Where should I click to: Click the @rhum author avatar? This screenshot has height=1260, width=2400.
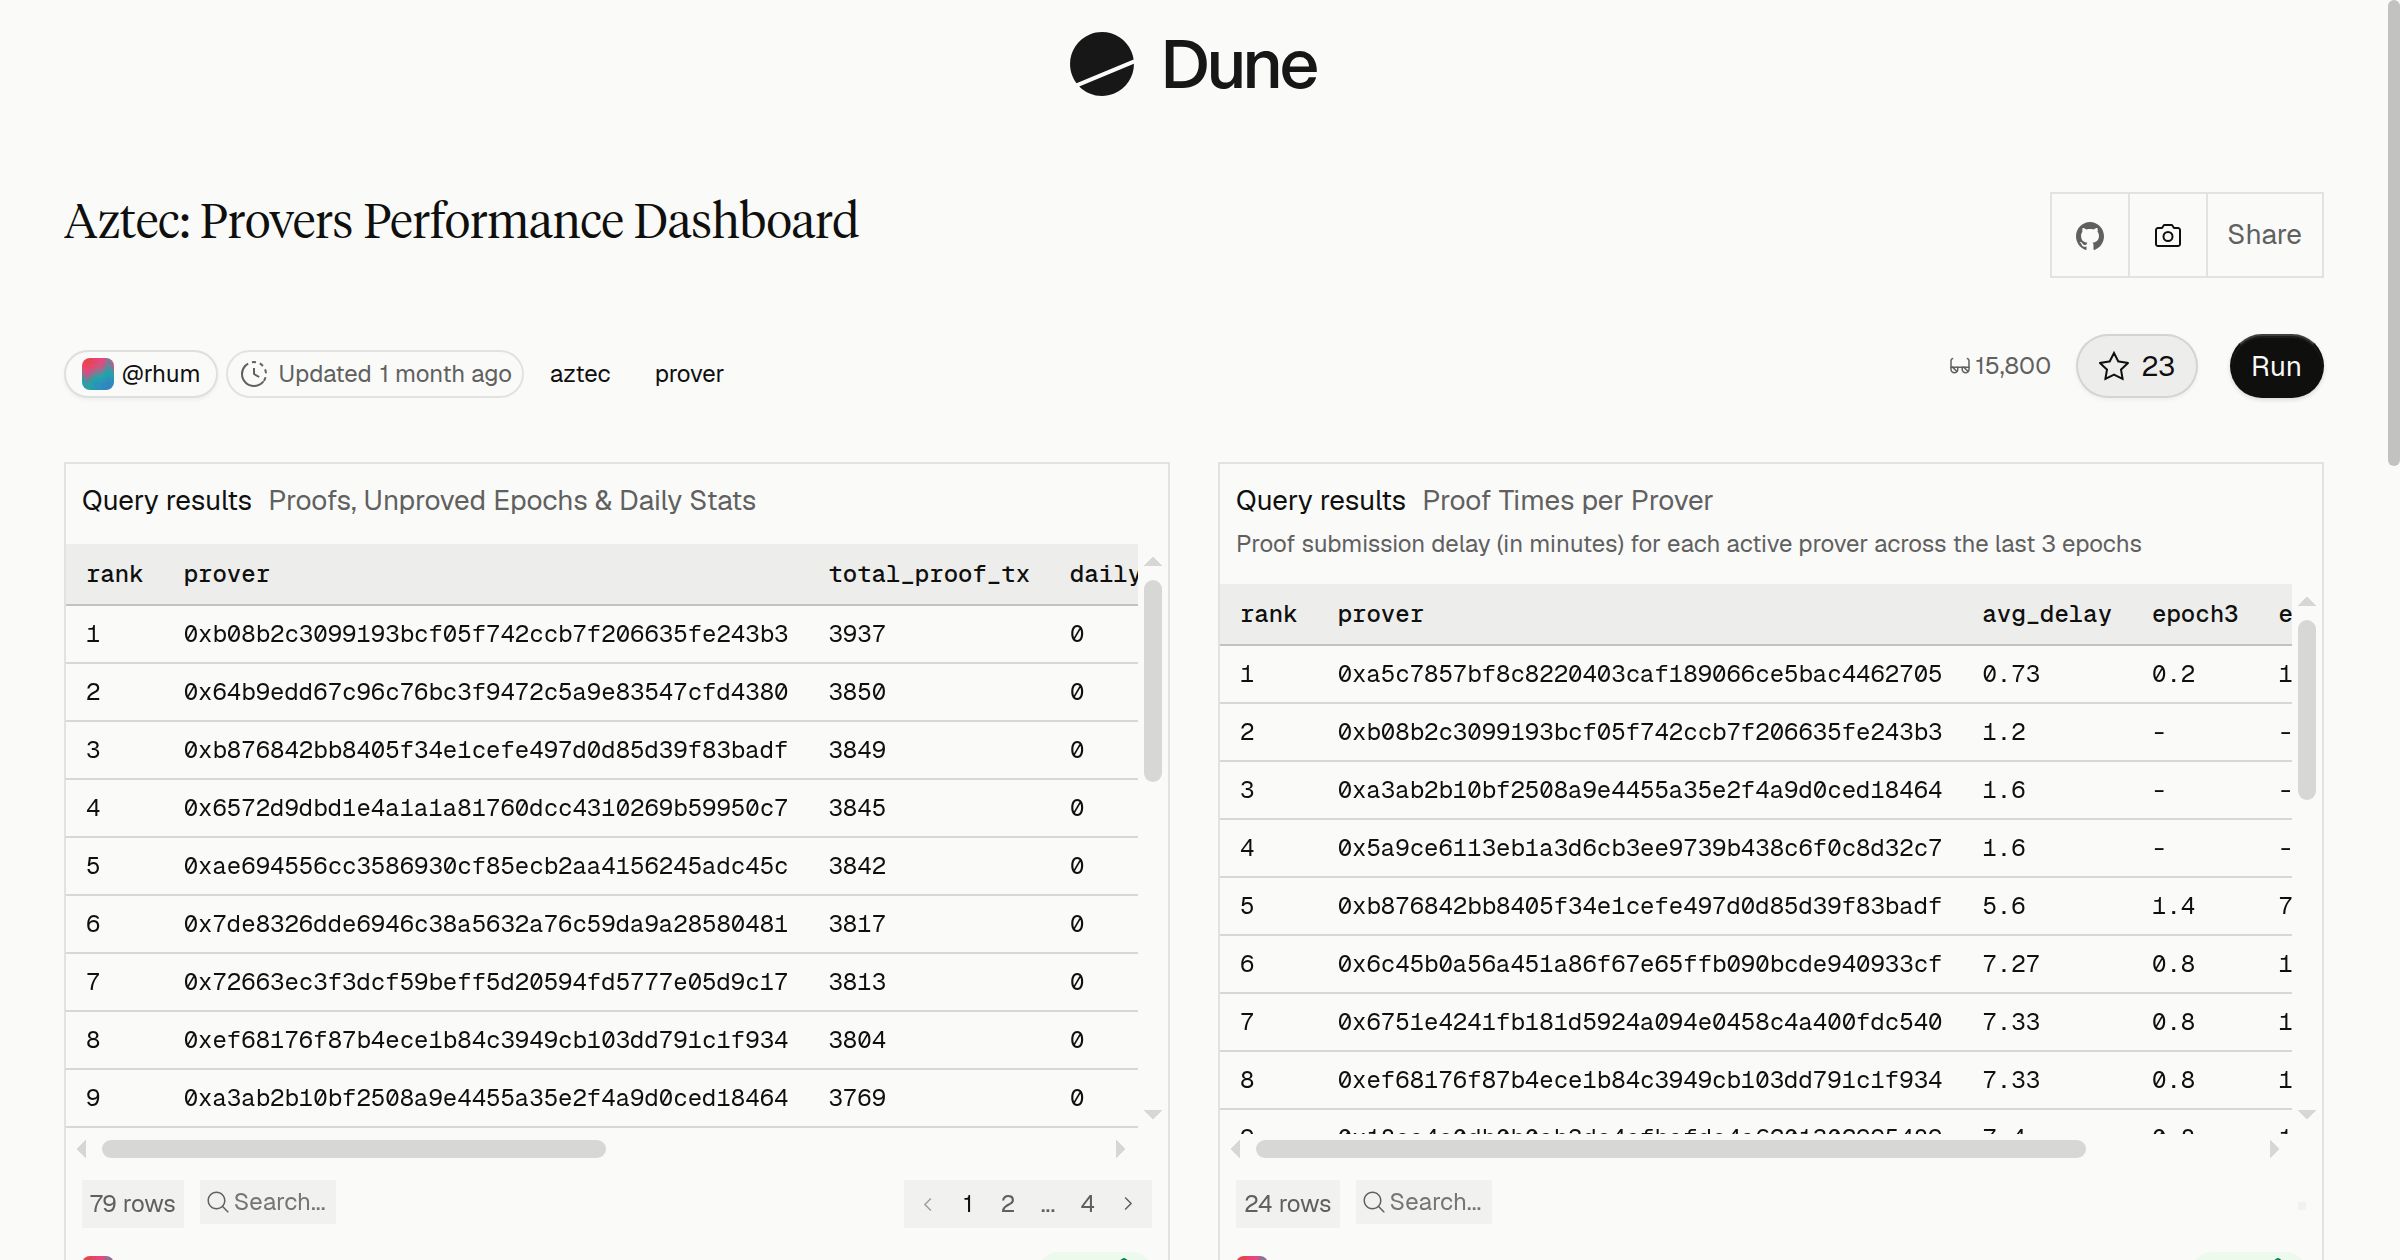tap(97, 374)
